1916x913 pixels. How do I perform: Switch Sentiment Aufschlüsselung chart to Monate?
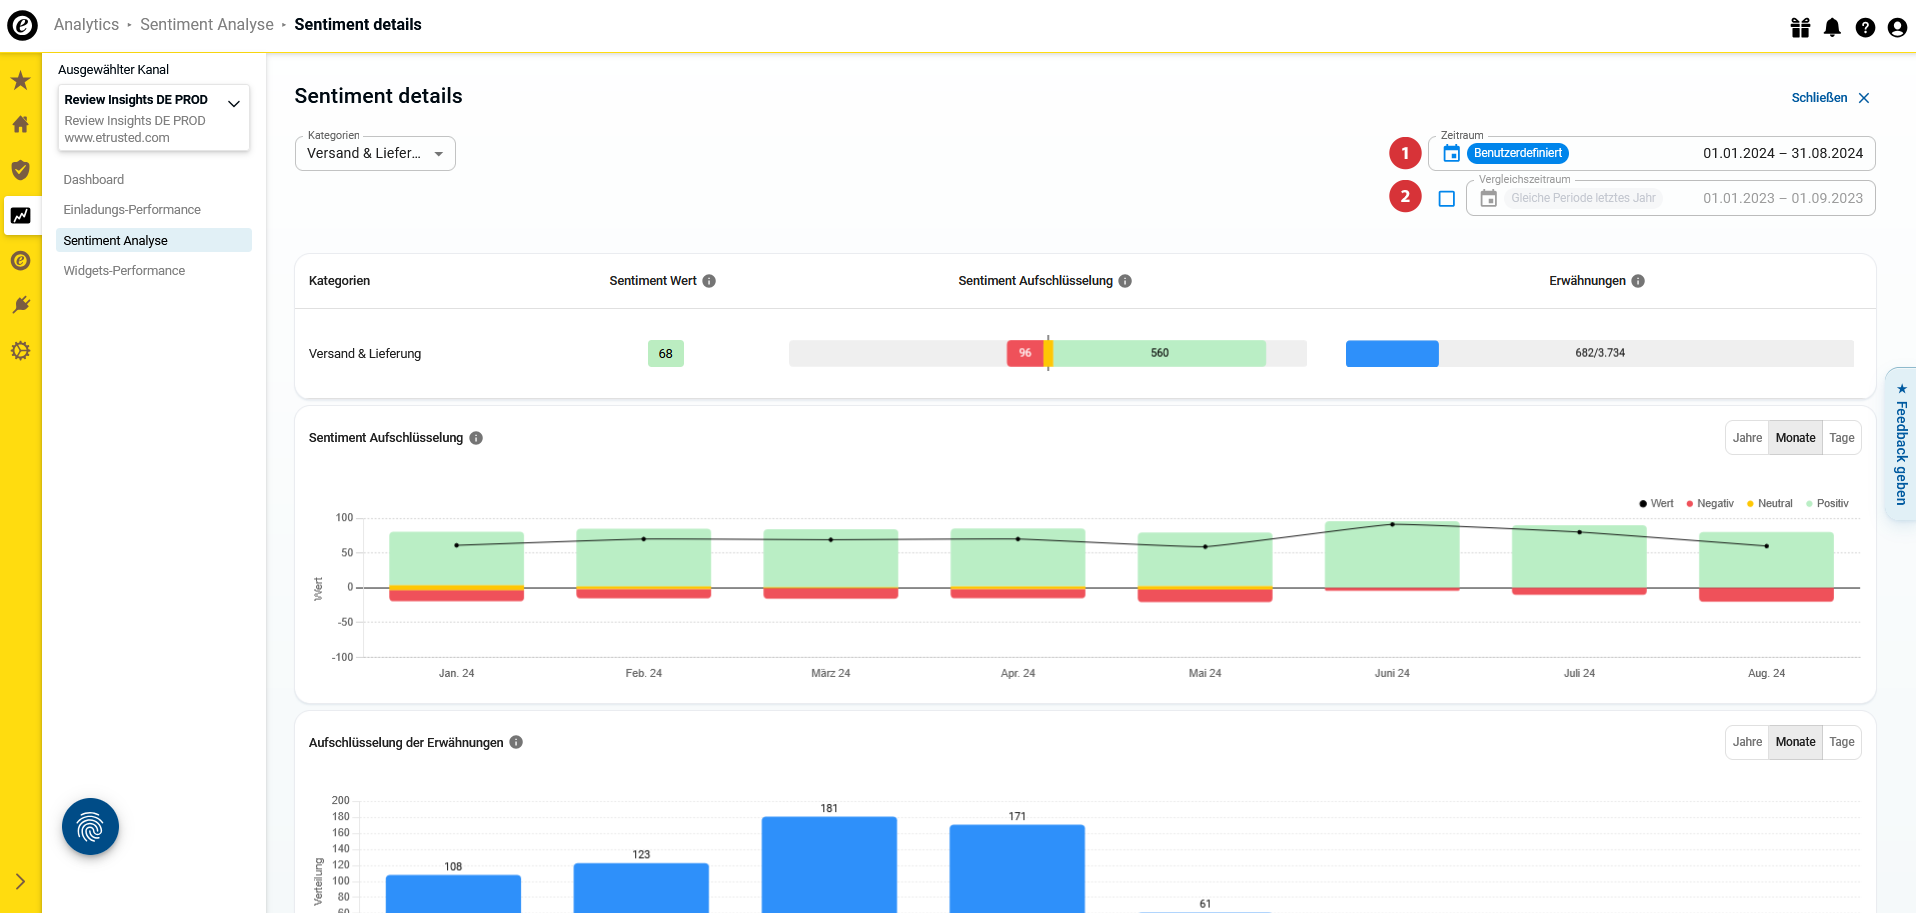pos(1795,438)
